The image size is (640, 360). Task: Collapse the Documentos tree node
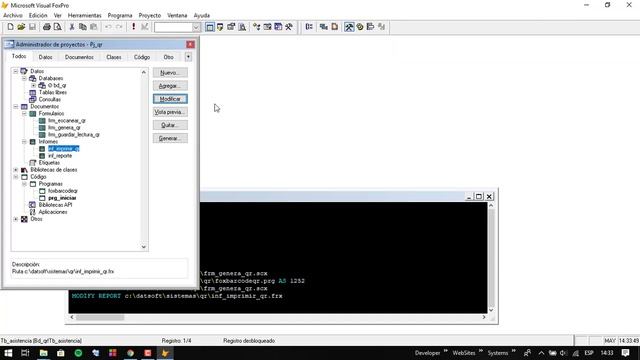click(x=16, y=107)
